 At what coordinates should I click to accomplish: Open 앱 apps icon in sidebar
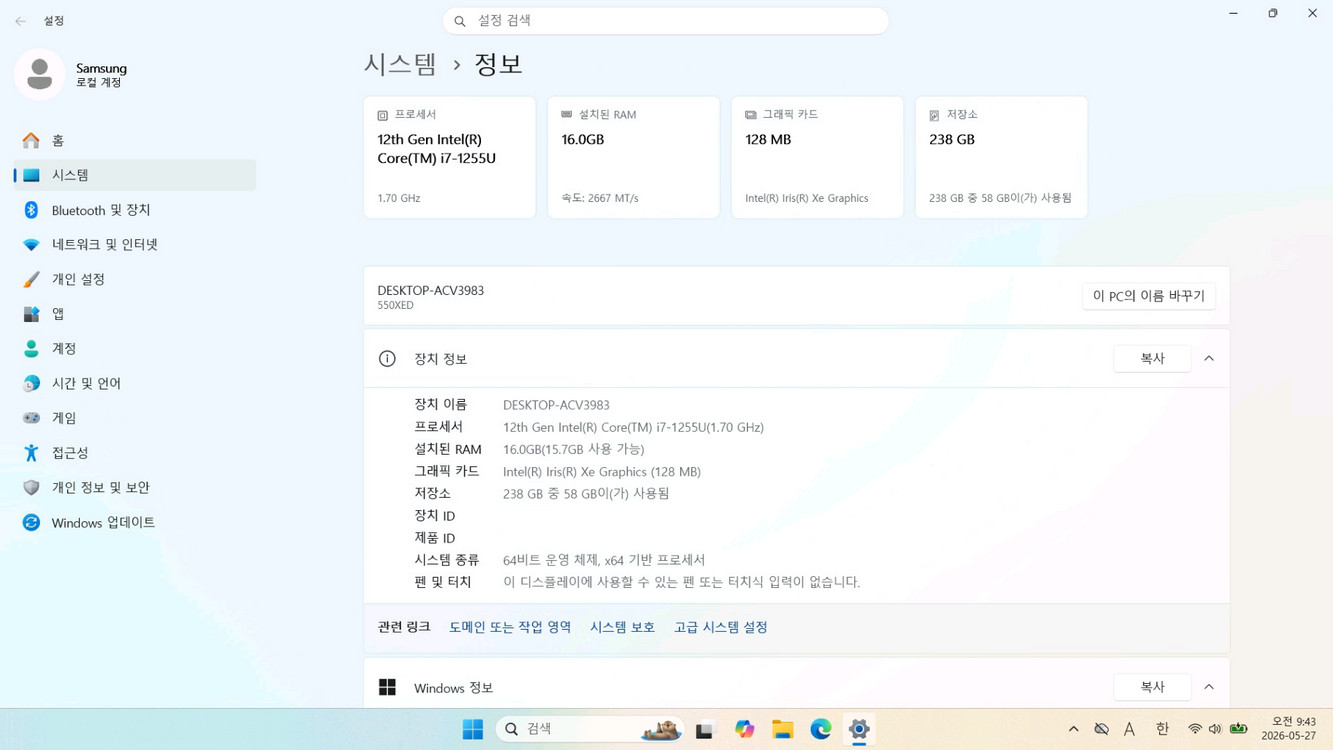32,314
